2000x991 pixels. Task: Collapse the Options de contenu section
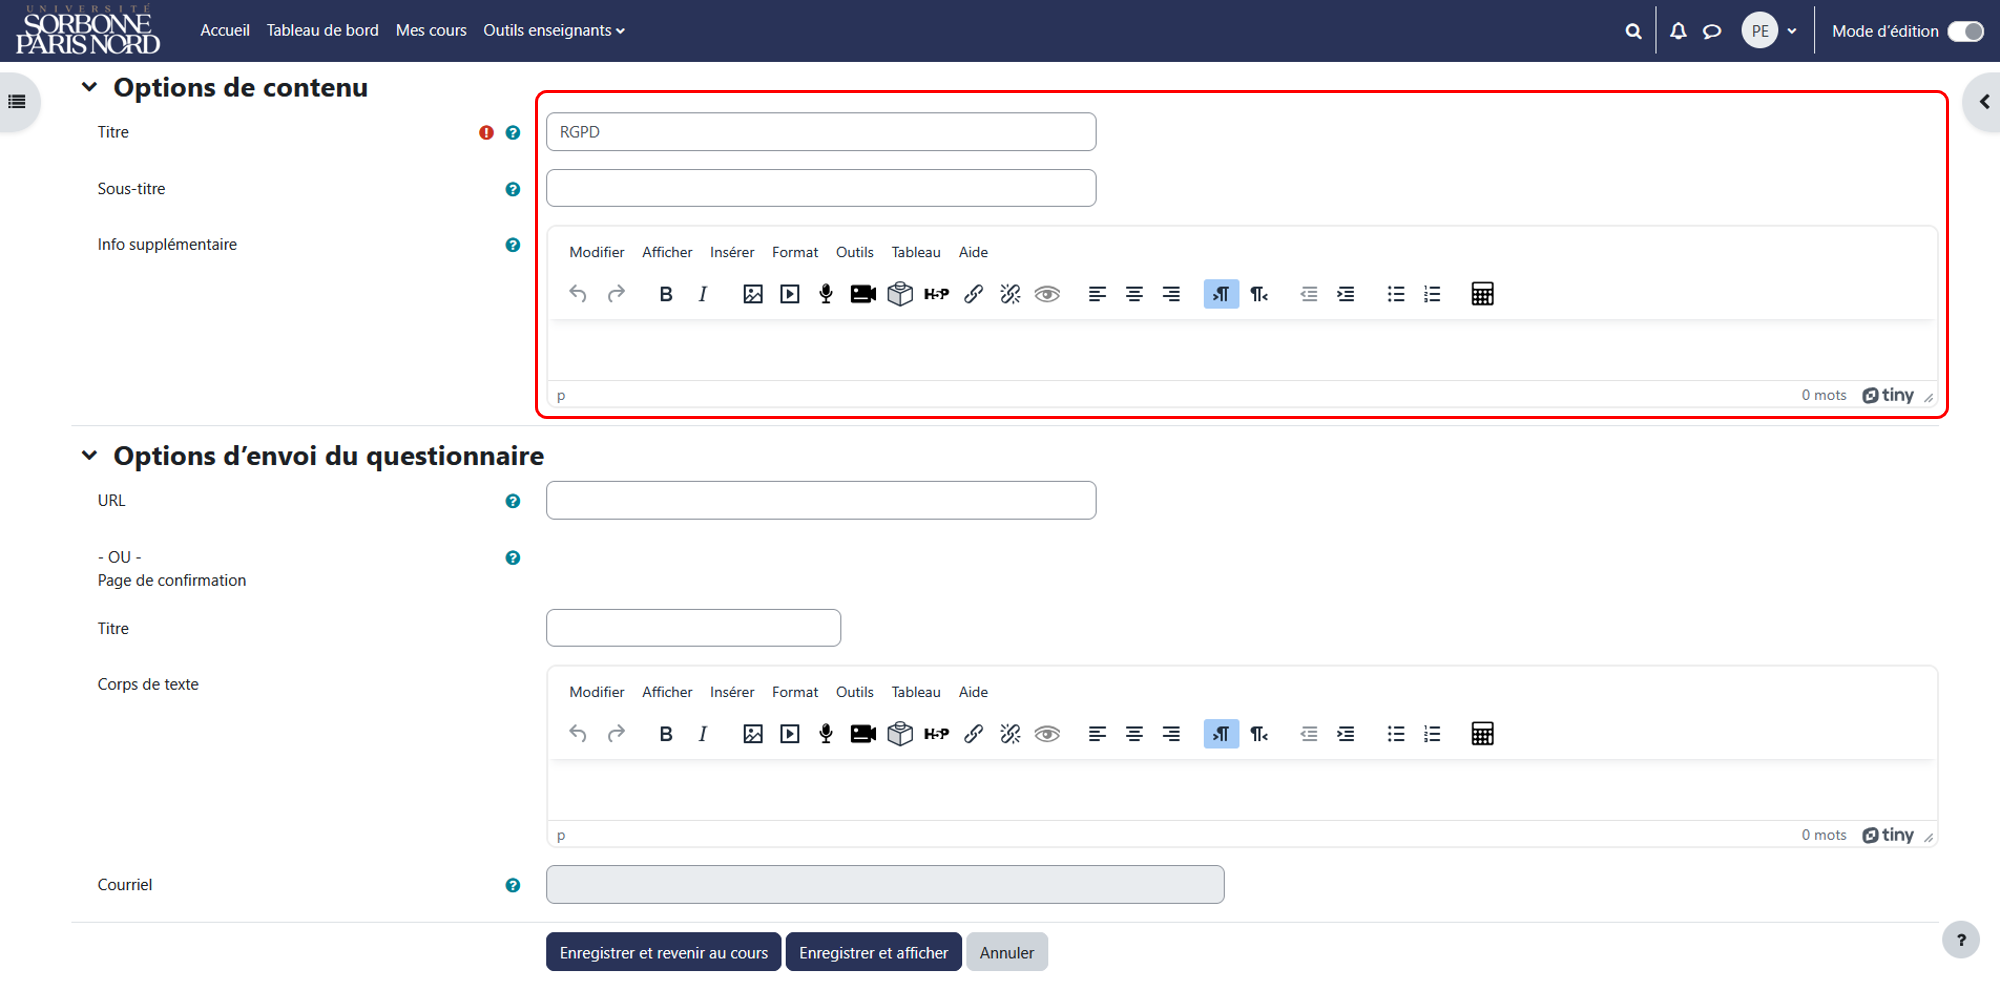point(89,87)
